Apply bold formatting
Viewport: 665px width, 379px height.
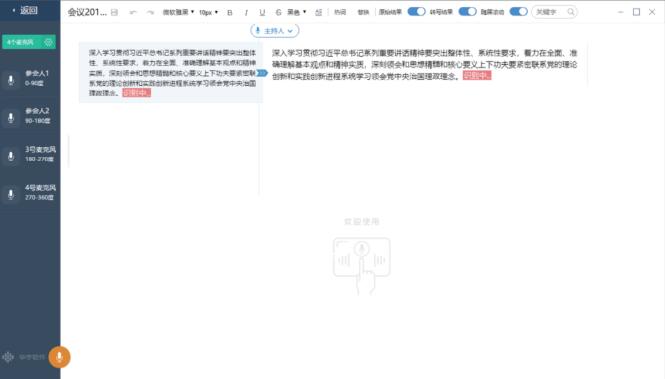coord(230,12)
